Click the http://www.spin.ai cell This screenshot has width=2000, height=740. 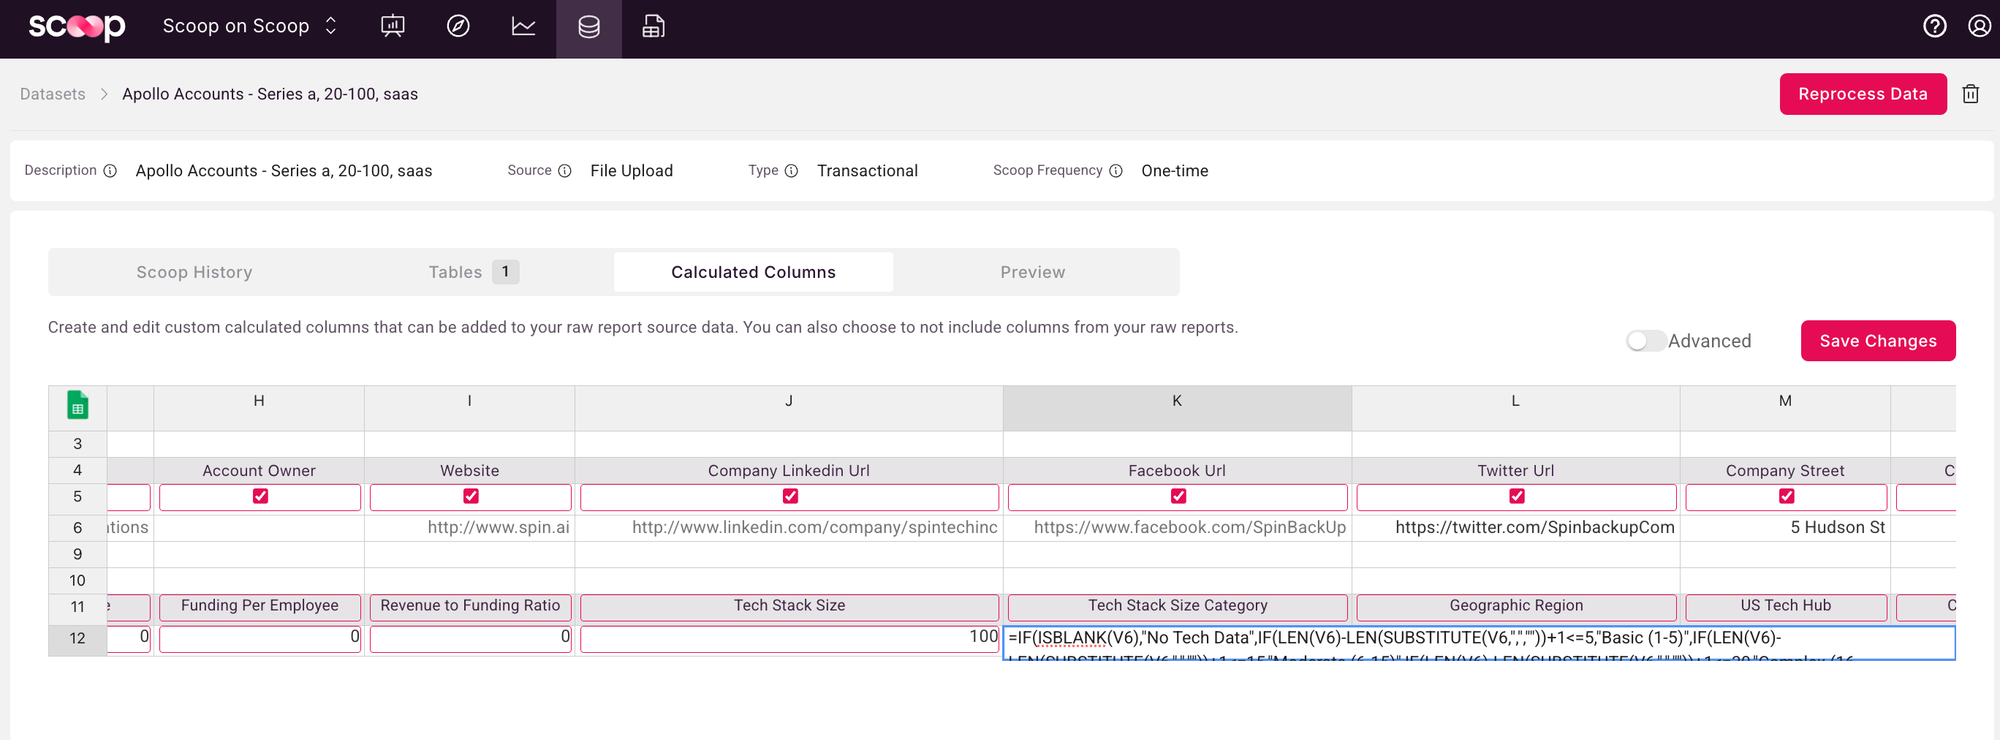[x=469, y=527]
